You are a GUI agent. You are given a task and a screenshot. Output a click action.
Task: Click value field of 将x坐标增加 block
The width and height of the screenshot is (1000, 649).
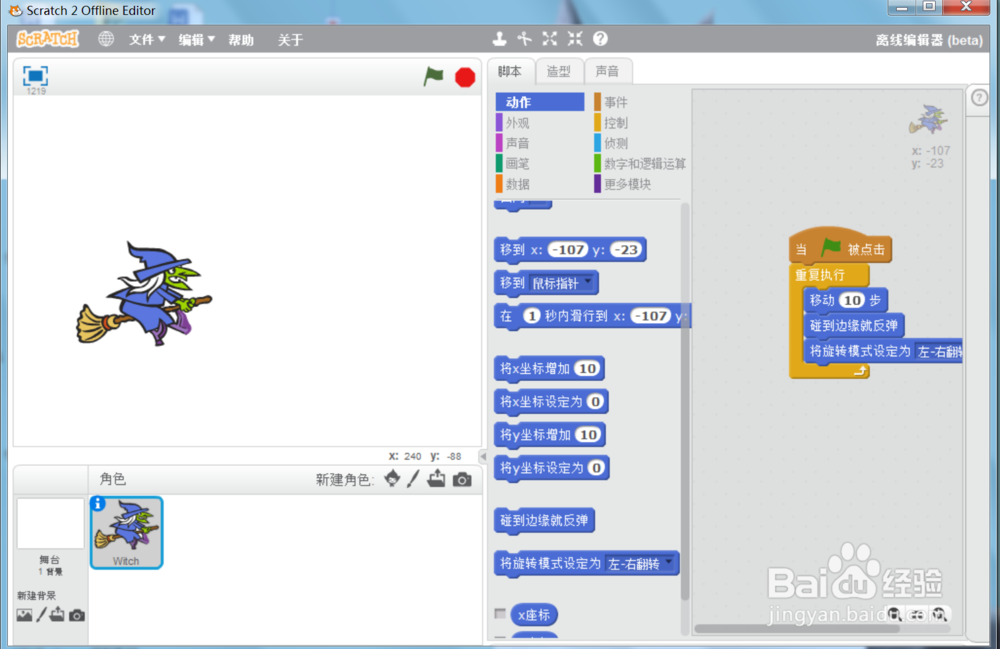pyautogui.click(x=587, y=368)
